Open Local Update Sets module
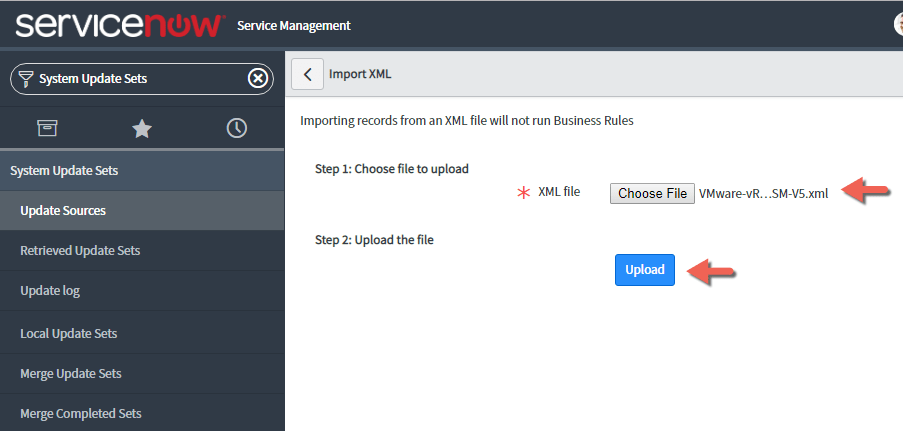 (69, 333)
